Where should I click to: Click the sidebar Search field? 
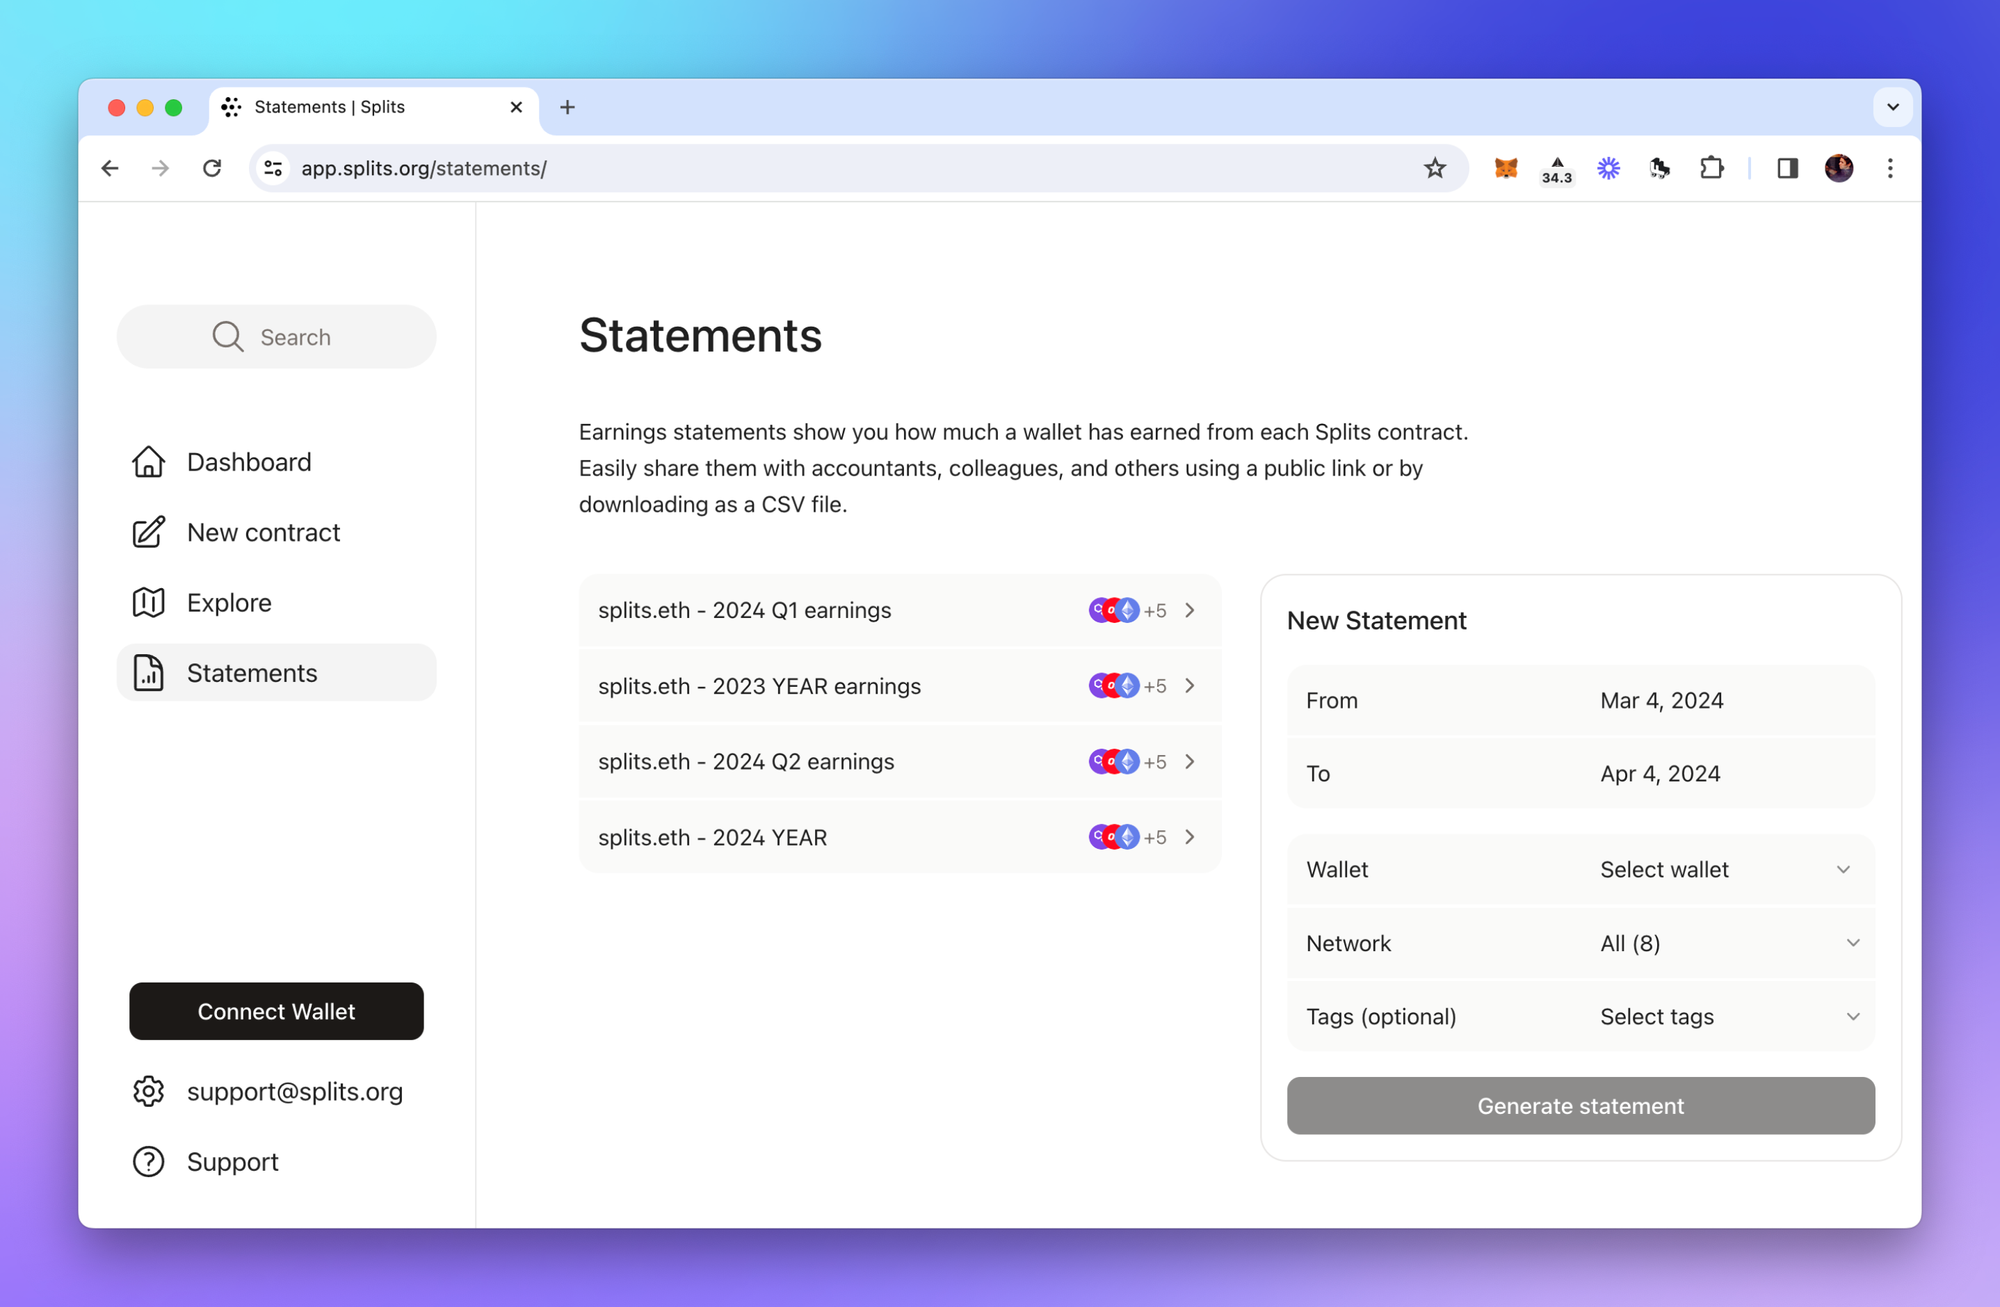pyautogui.click(x=277, y=337)
